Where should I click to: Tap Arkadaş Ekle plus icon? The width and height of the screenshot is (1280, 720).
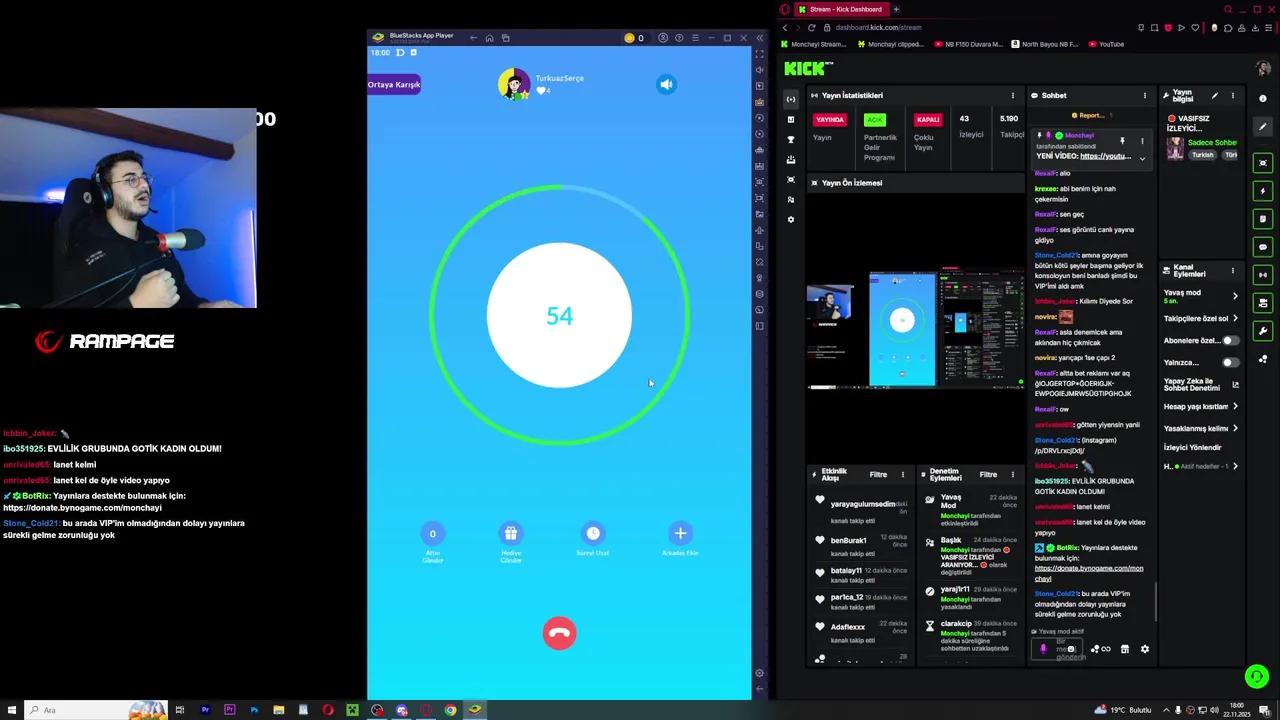point(680,533)
